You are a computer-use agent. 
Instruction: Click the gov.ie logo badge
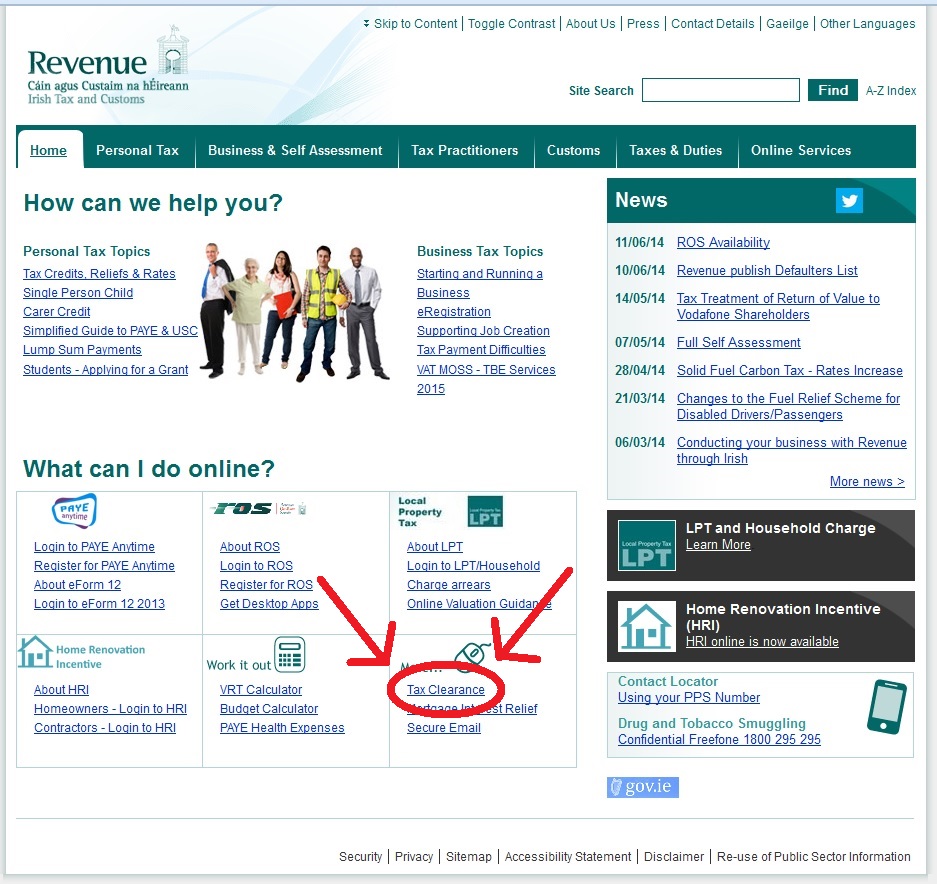(x=642, y=787)
